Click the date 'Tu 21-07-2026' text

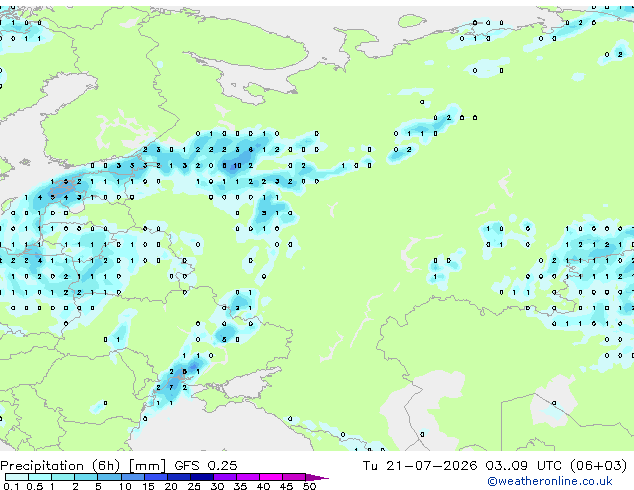coord(420,466)
